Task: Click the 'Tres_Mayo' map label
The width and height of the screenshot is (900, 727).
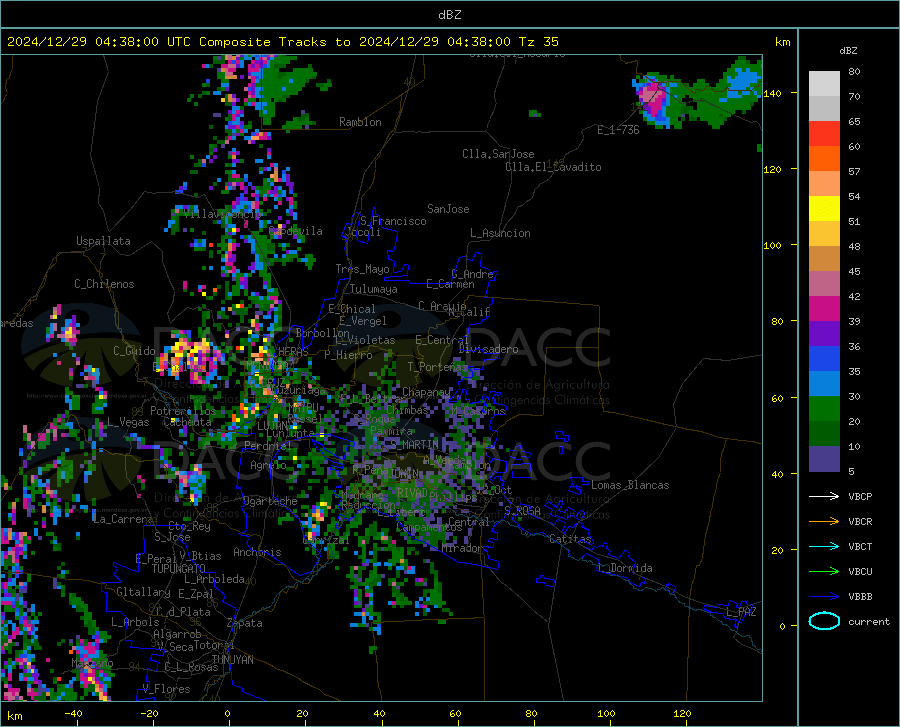Action: 362,269
